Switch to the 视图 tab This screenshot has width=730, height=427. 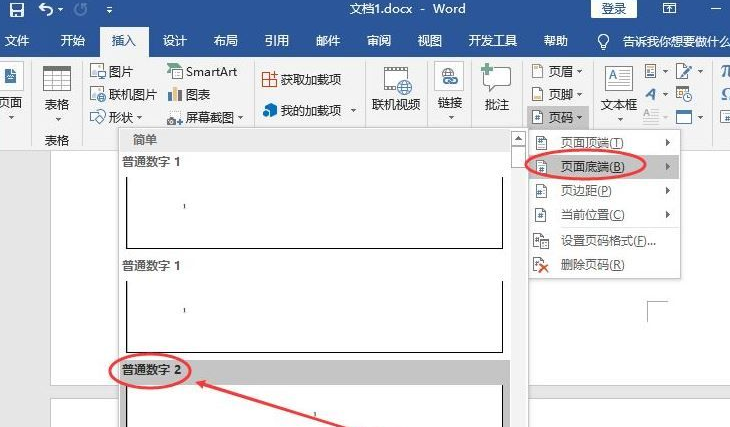[430, 41]
